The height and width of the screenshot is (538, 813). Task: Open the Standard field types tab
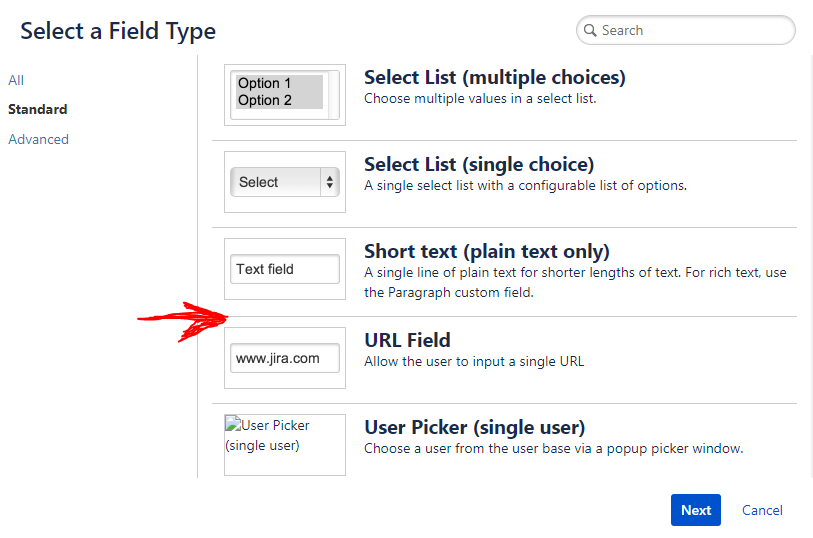pyautogui.click(x=38, y=109)
